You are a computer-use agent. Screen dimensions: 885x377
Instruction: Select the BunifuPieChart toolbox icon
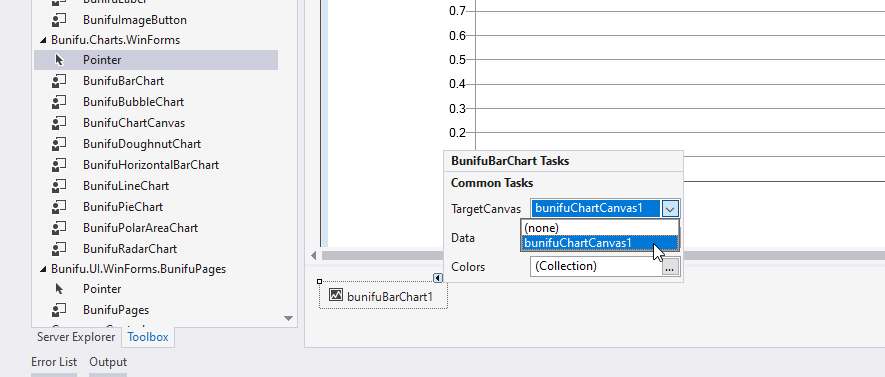pos(59,207)
